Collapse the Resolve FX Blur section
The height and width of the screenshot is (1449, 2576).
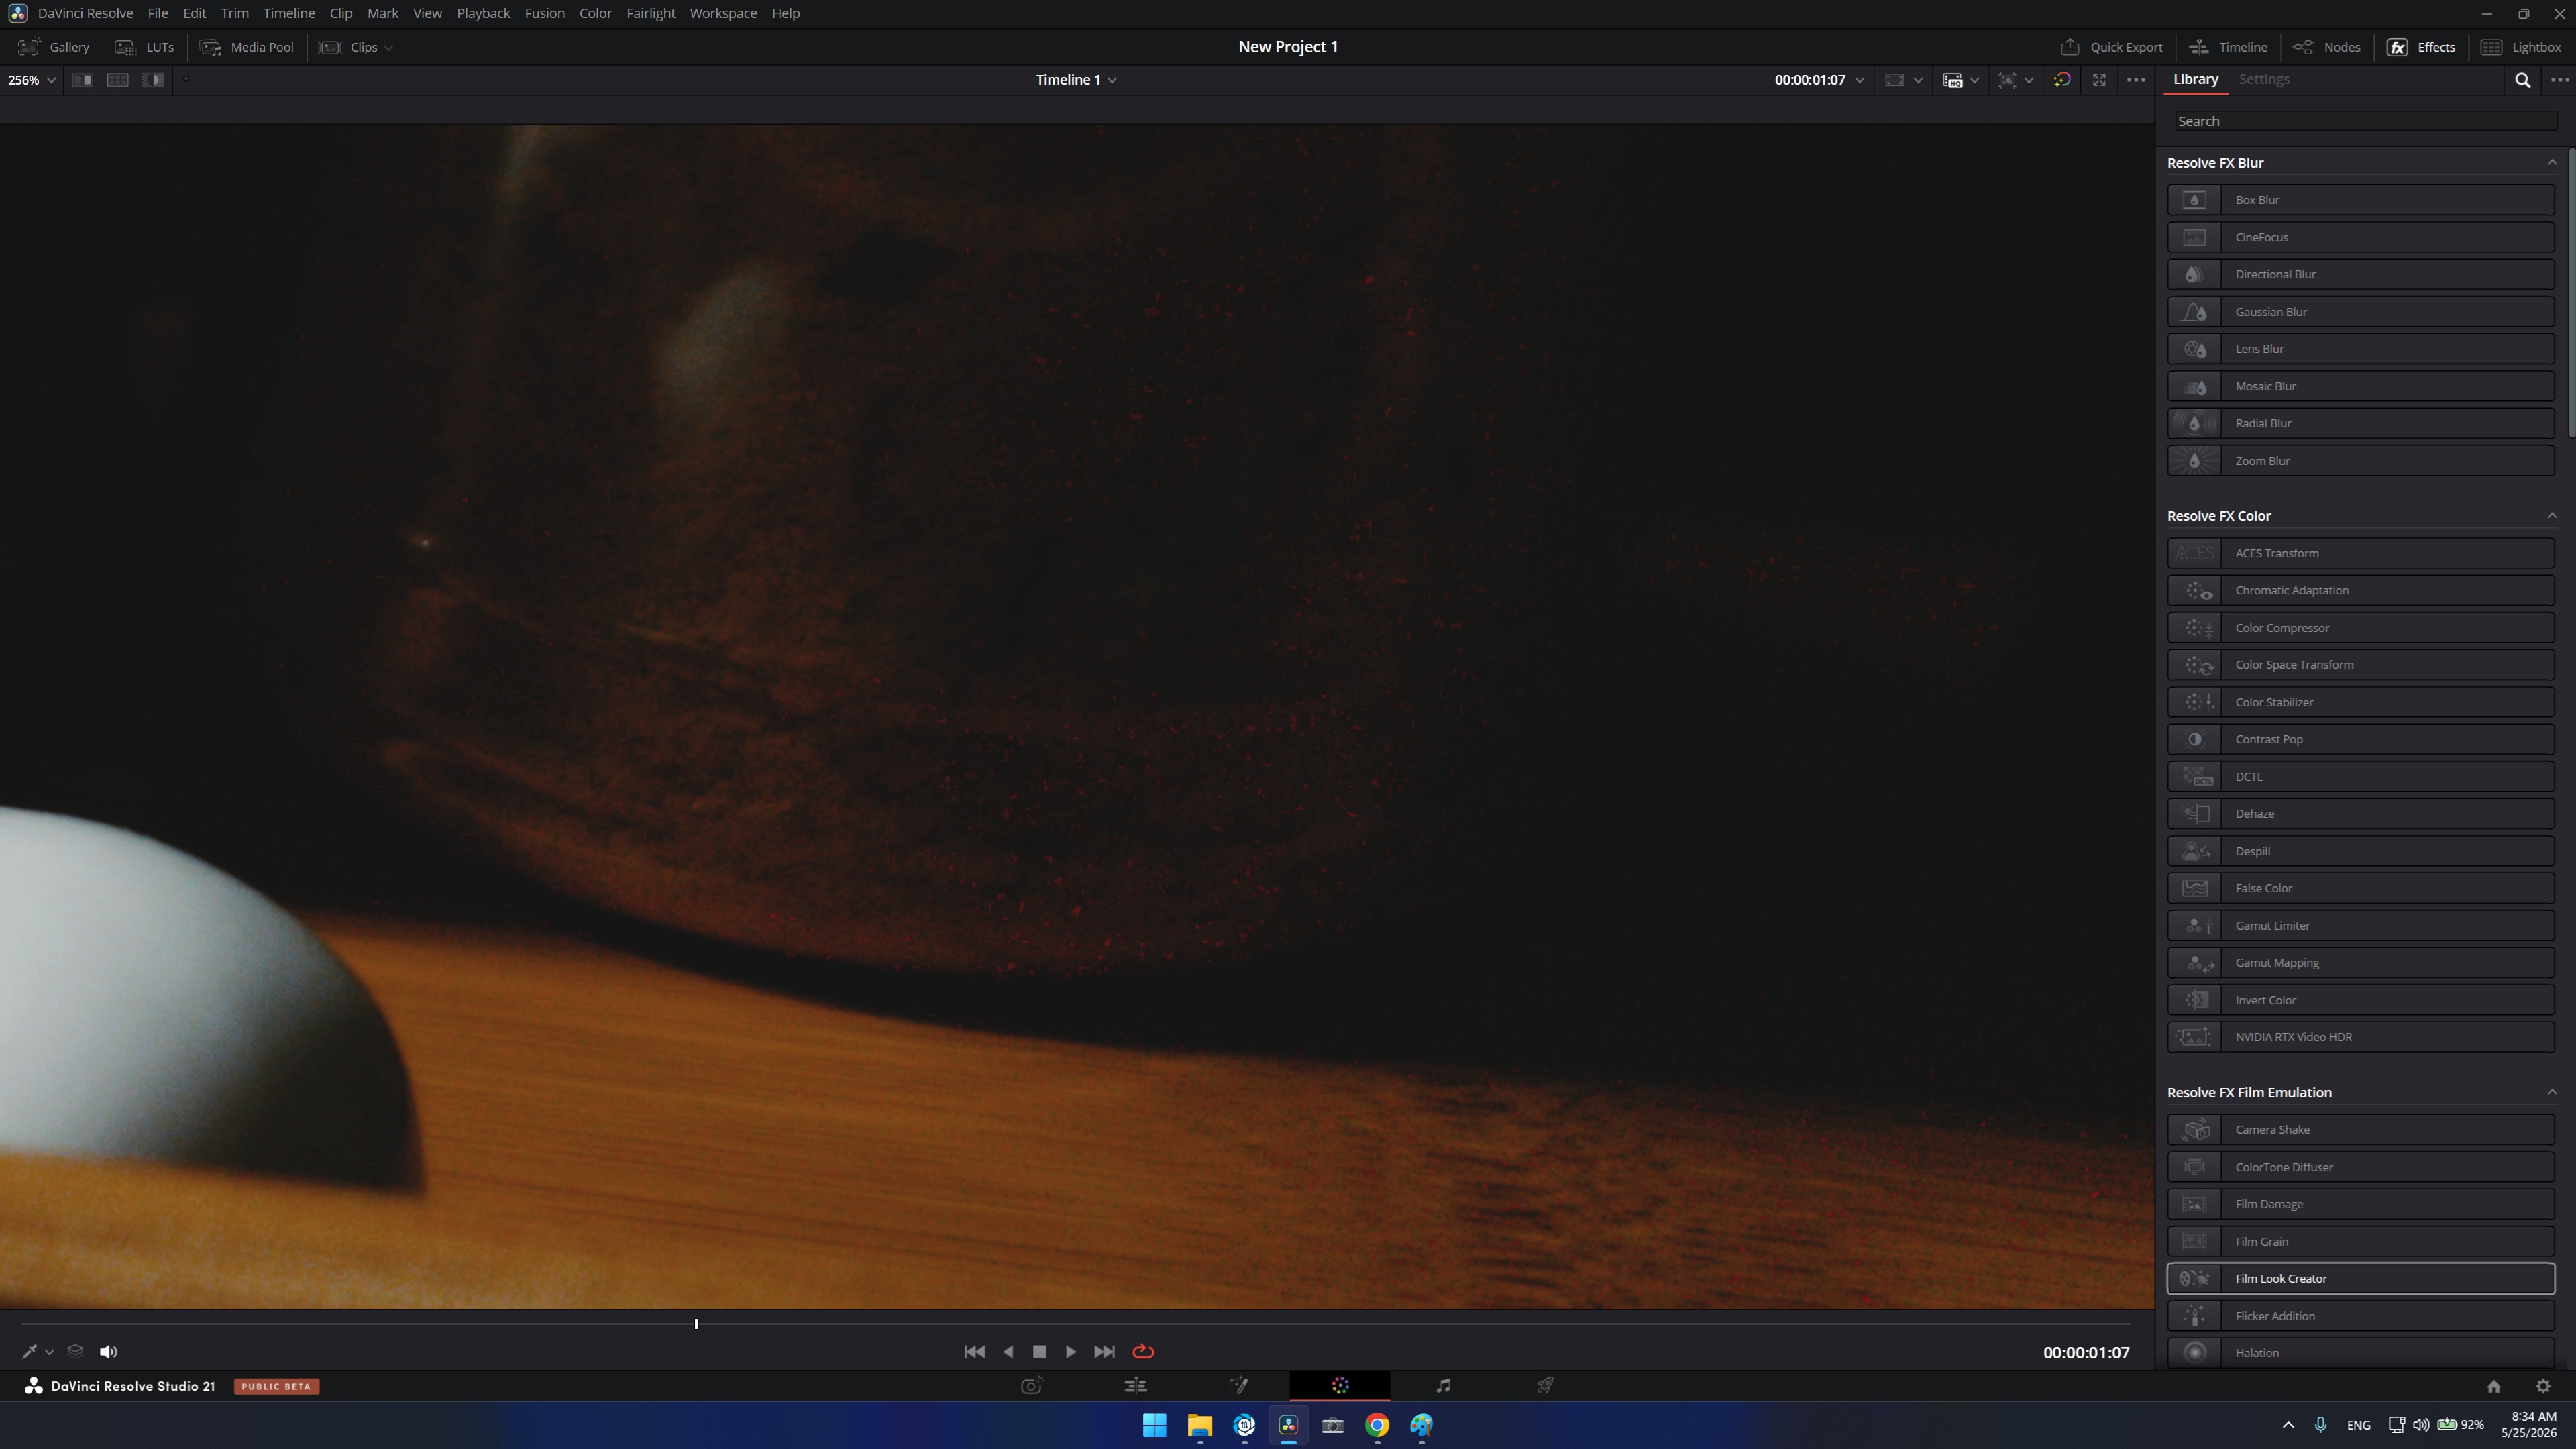coord(2552,162)
